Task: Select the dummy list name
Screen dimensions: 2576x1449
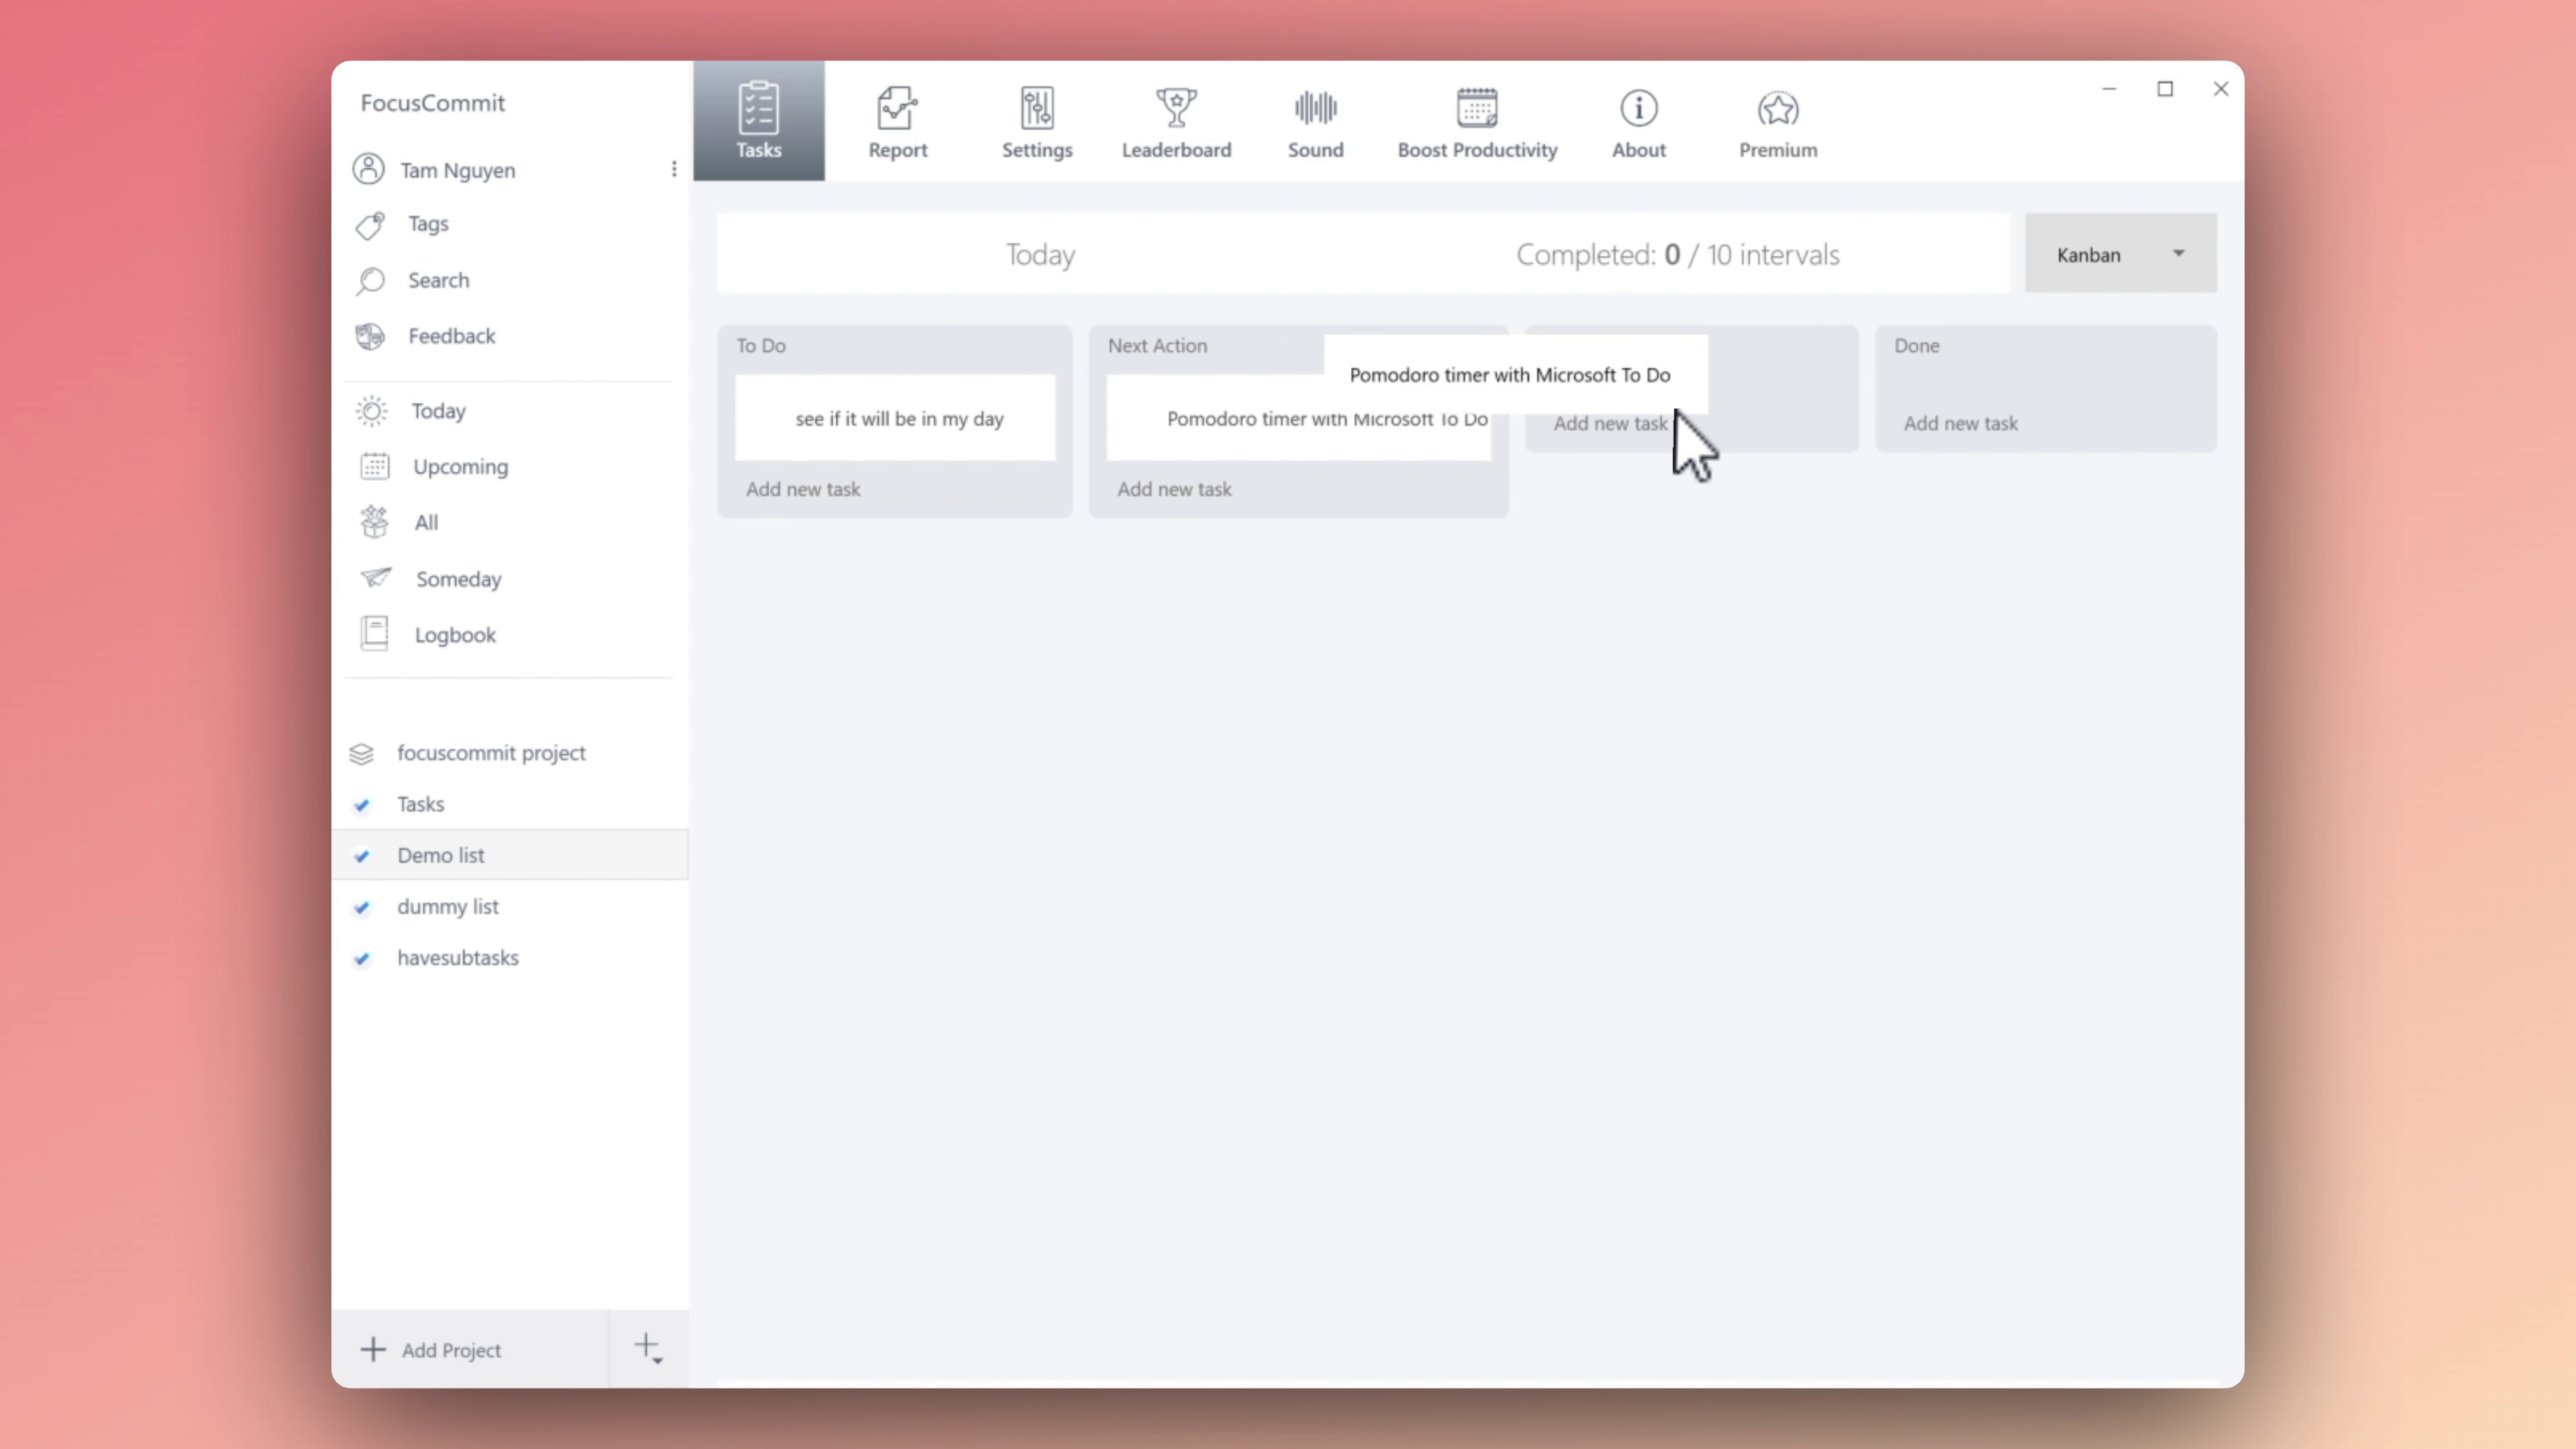Action: [x=447, y=907]
